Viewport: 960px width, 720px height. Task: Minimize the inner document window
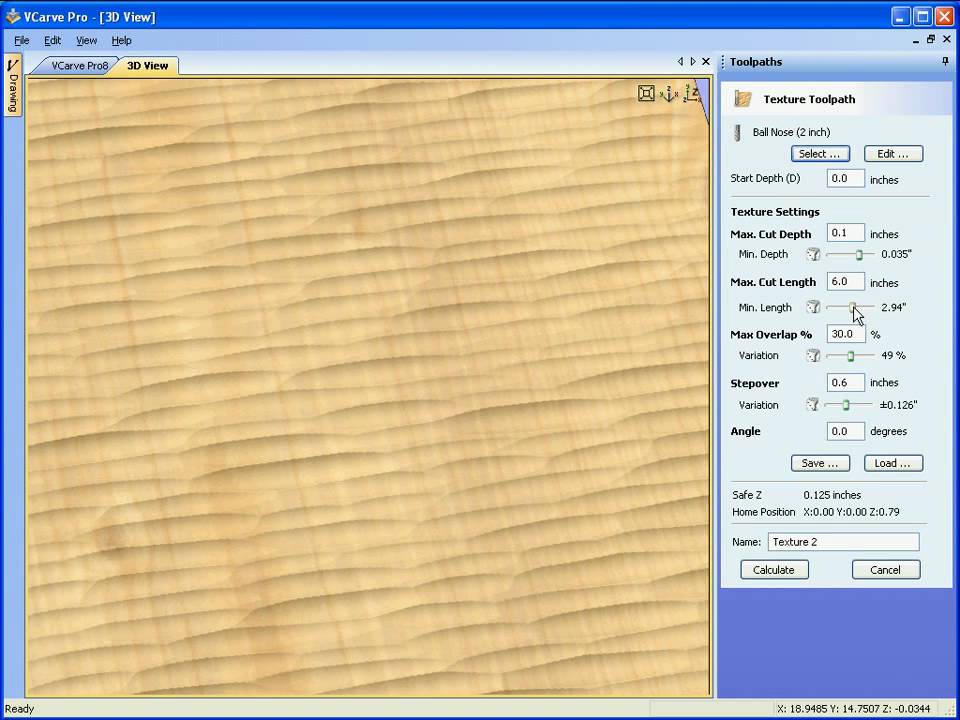[916, 40]
